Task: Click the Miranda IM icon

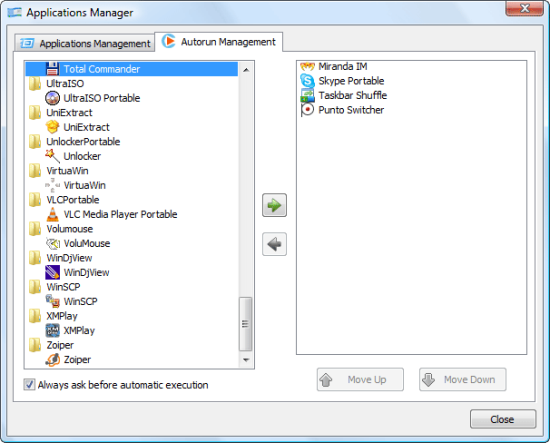Action: click(x=307, y=66)
